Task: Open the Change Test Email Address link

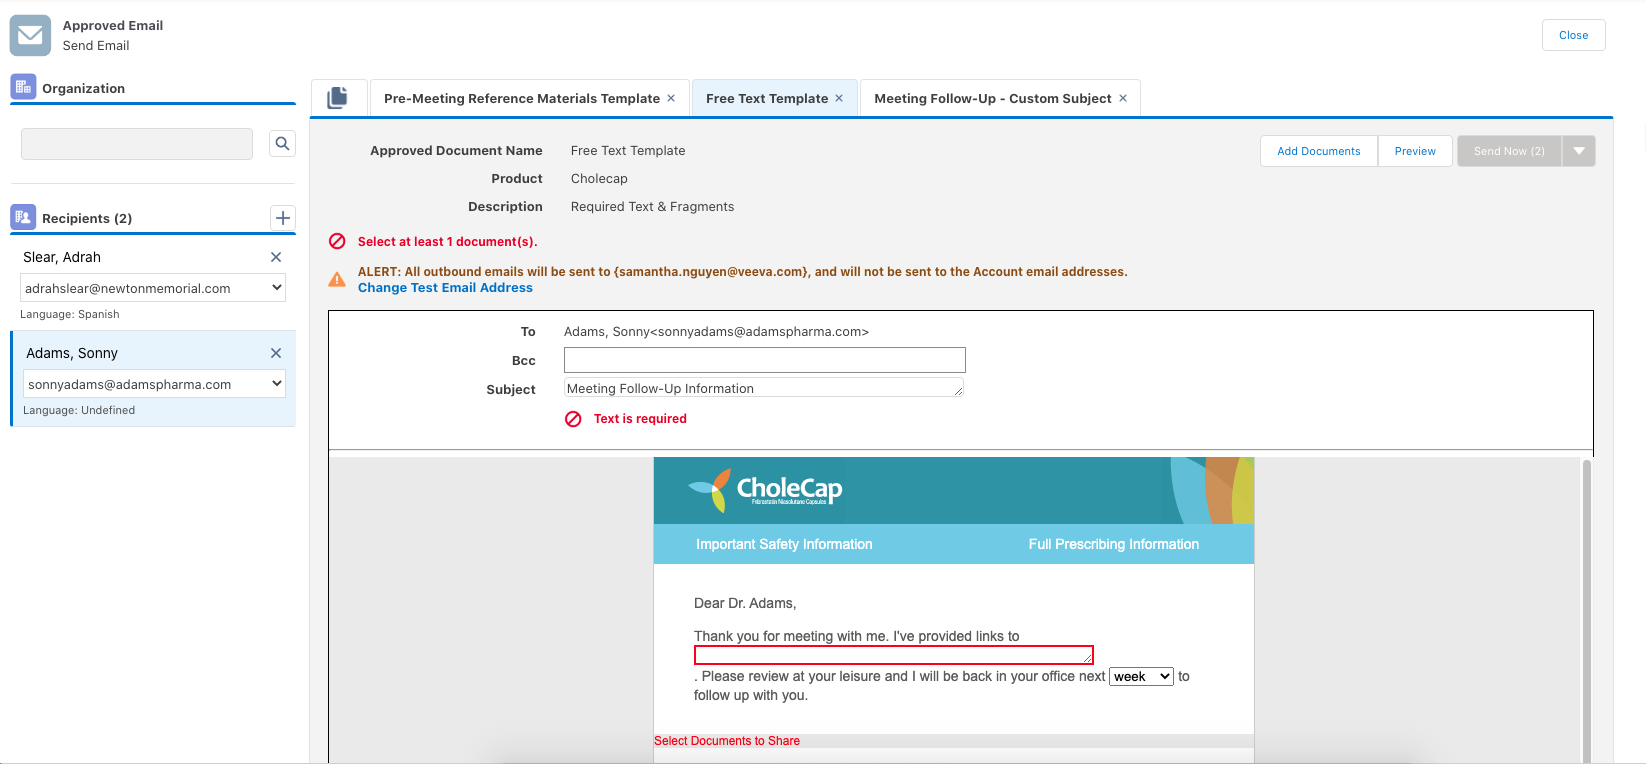Action: [x=445, y=288]
